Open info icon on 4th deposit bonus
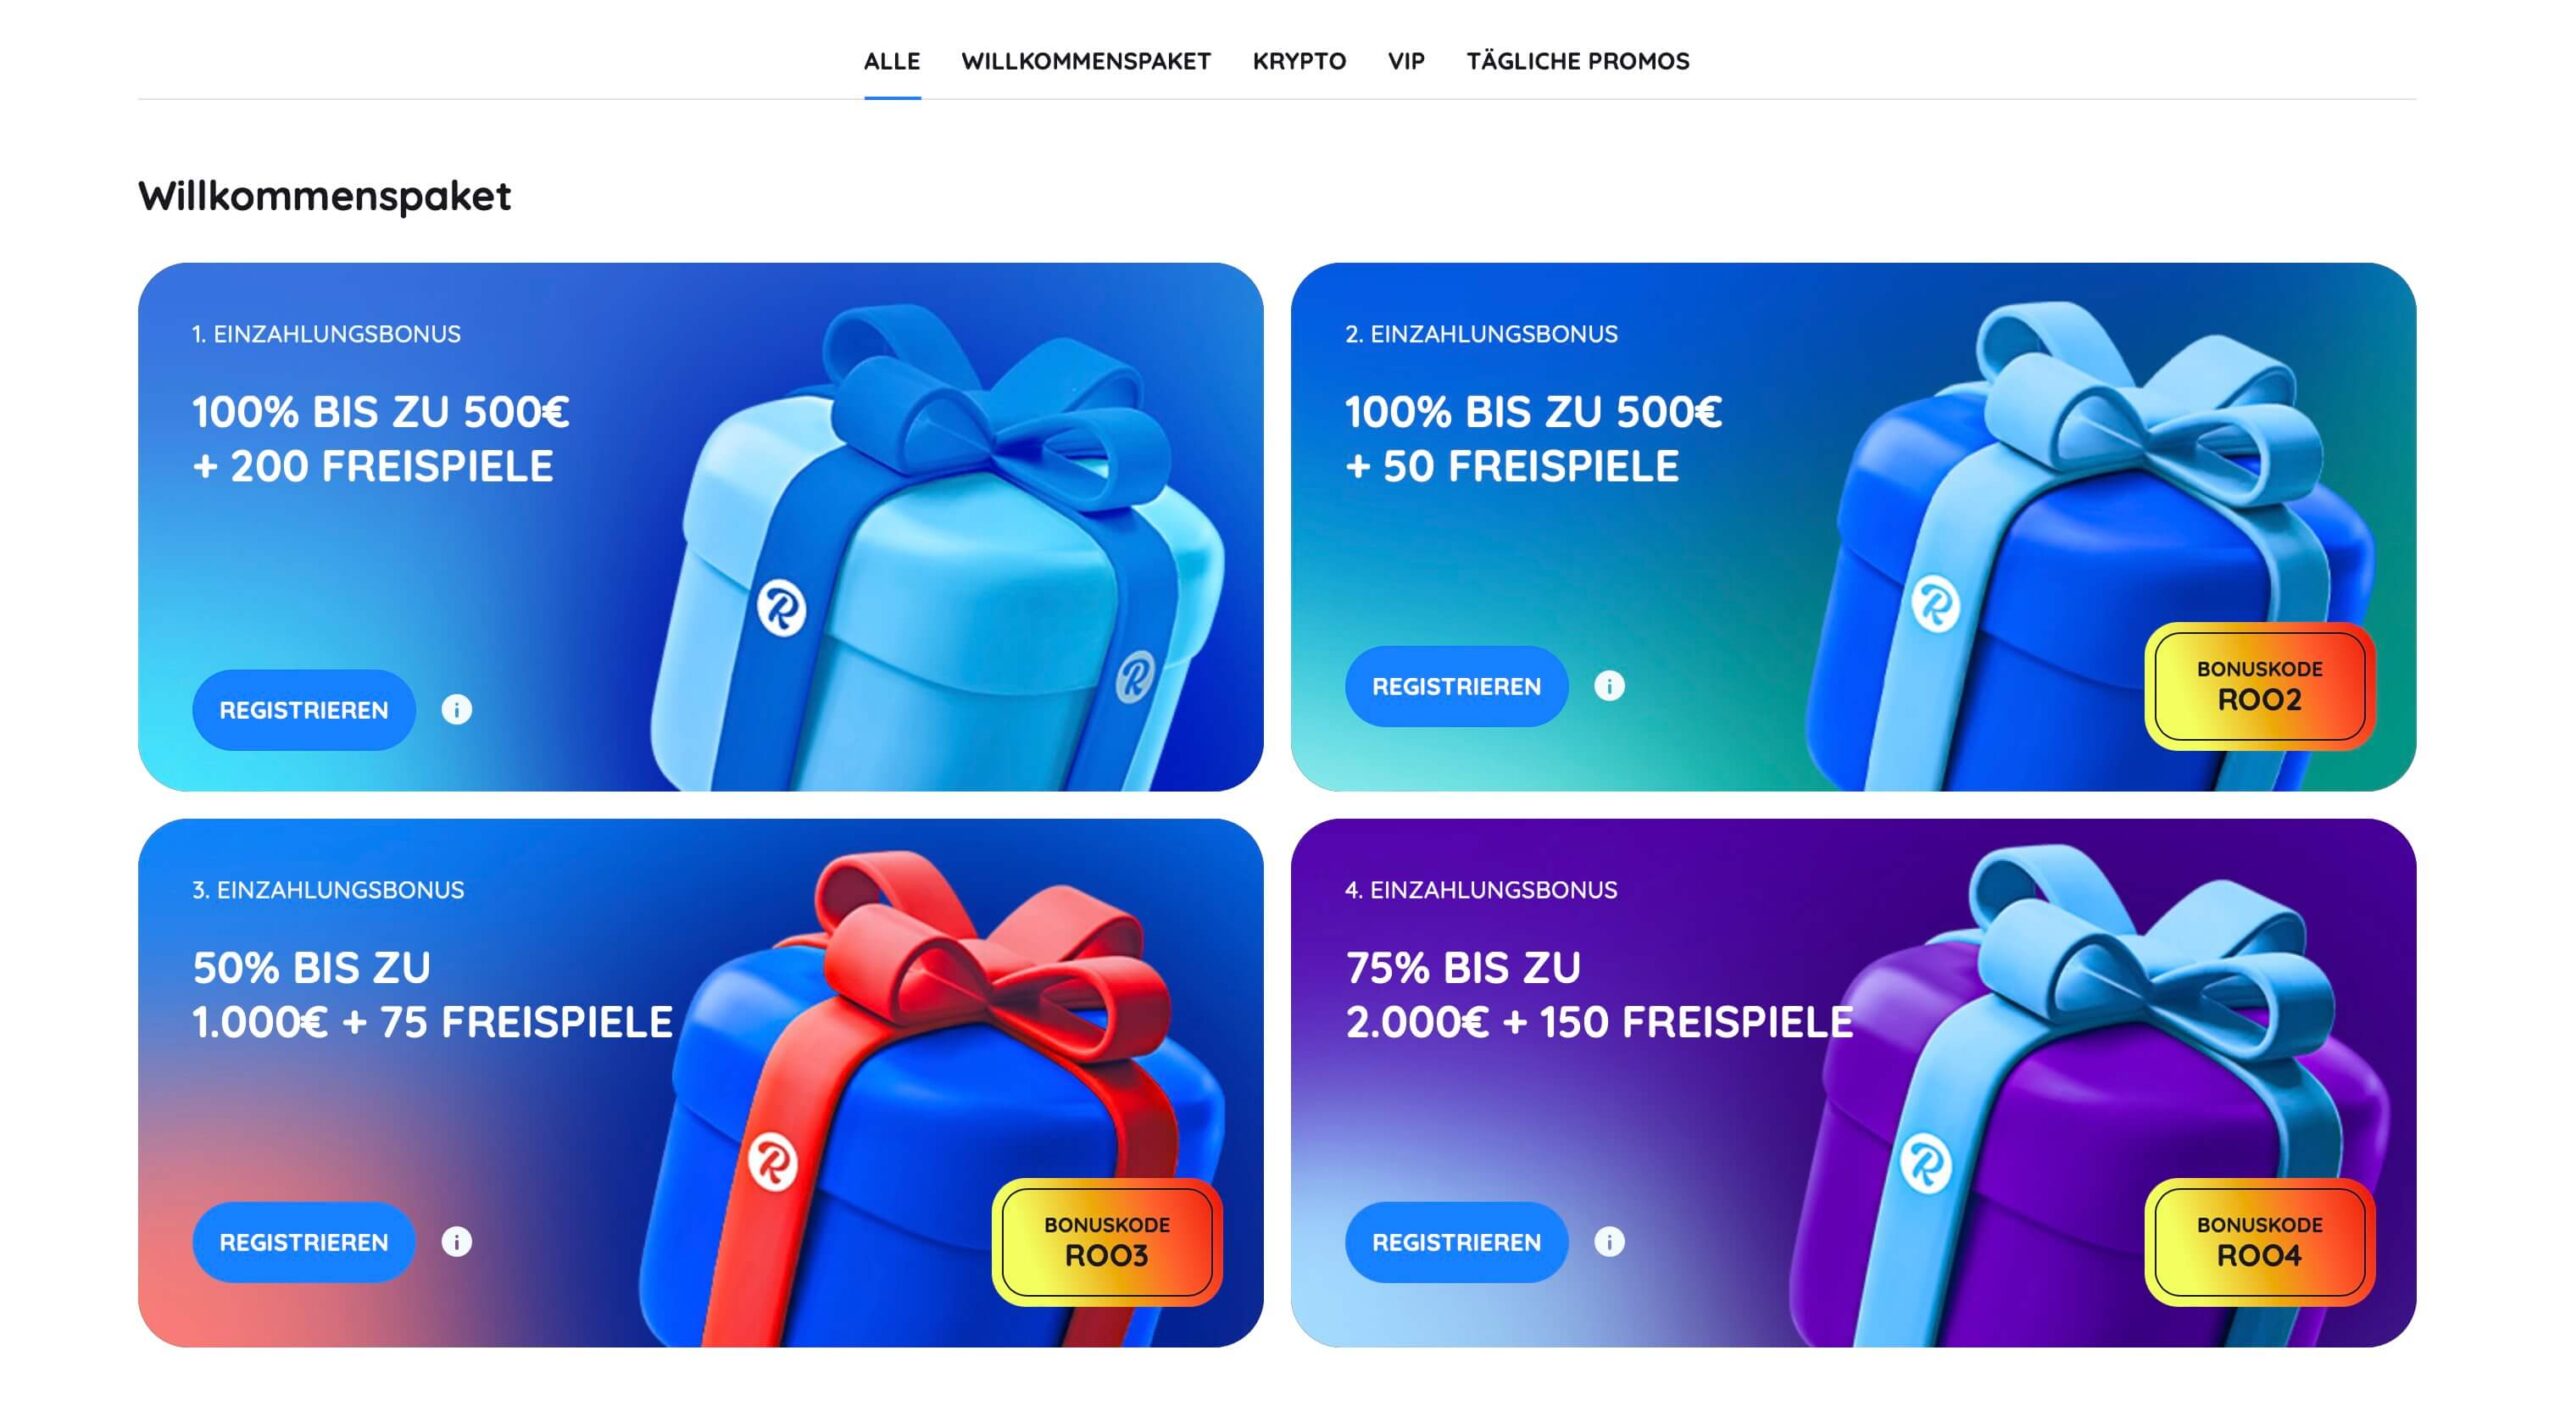 tap(1609, 1242)
